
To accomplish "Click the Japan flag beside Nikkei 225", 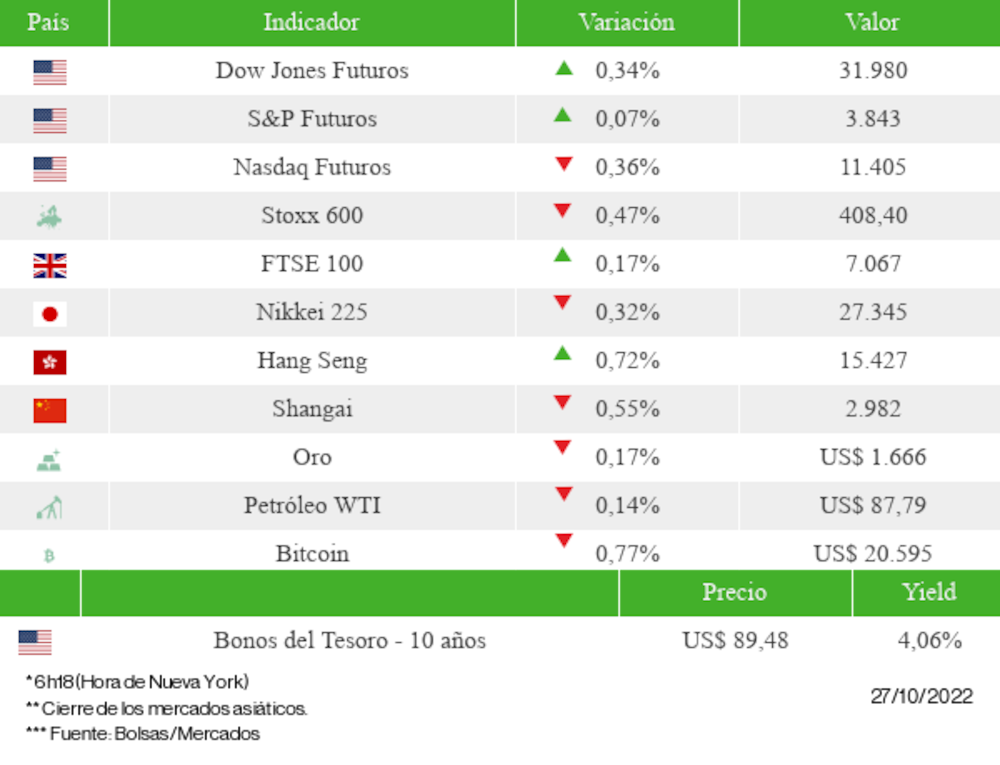I will pyautogui.click(x=49, y=314).
